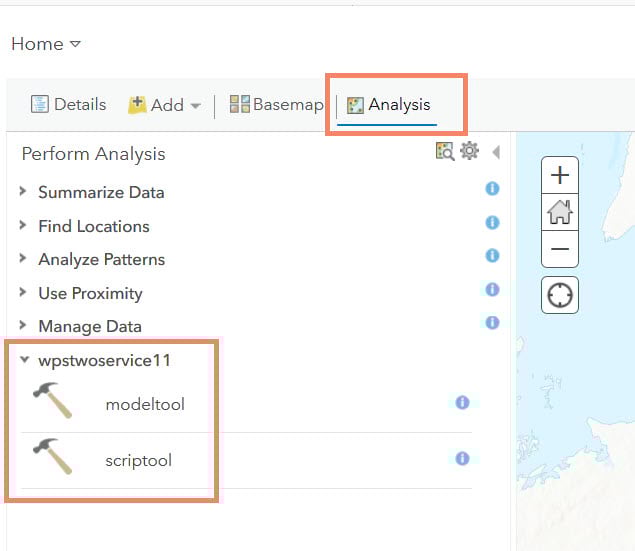Click the Summarize Data label
635x551 pixels.
(x=101, y=192)
